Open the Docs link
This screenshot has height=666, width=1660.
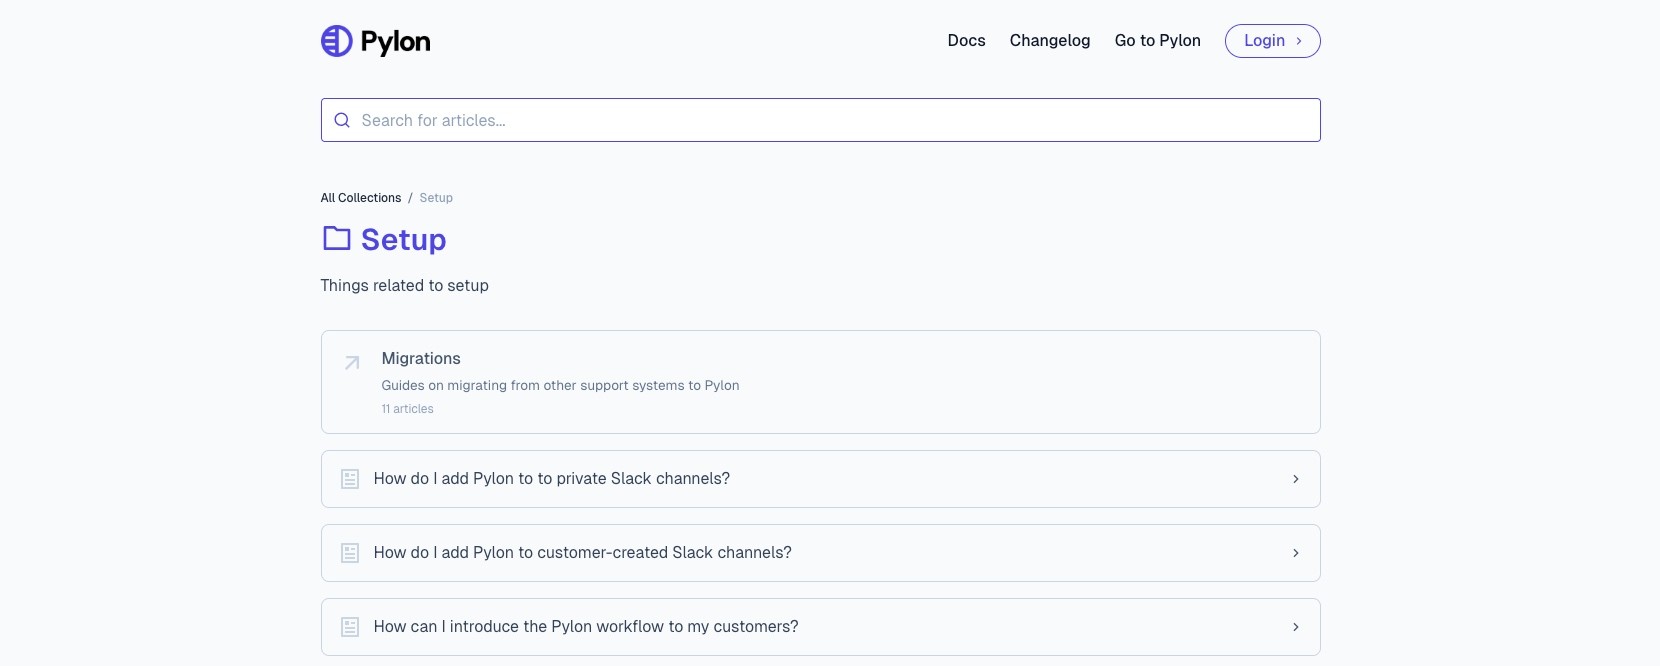966,41
